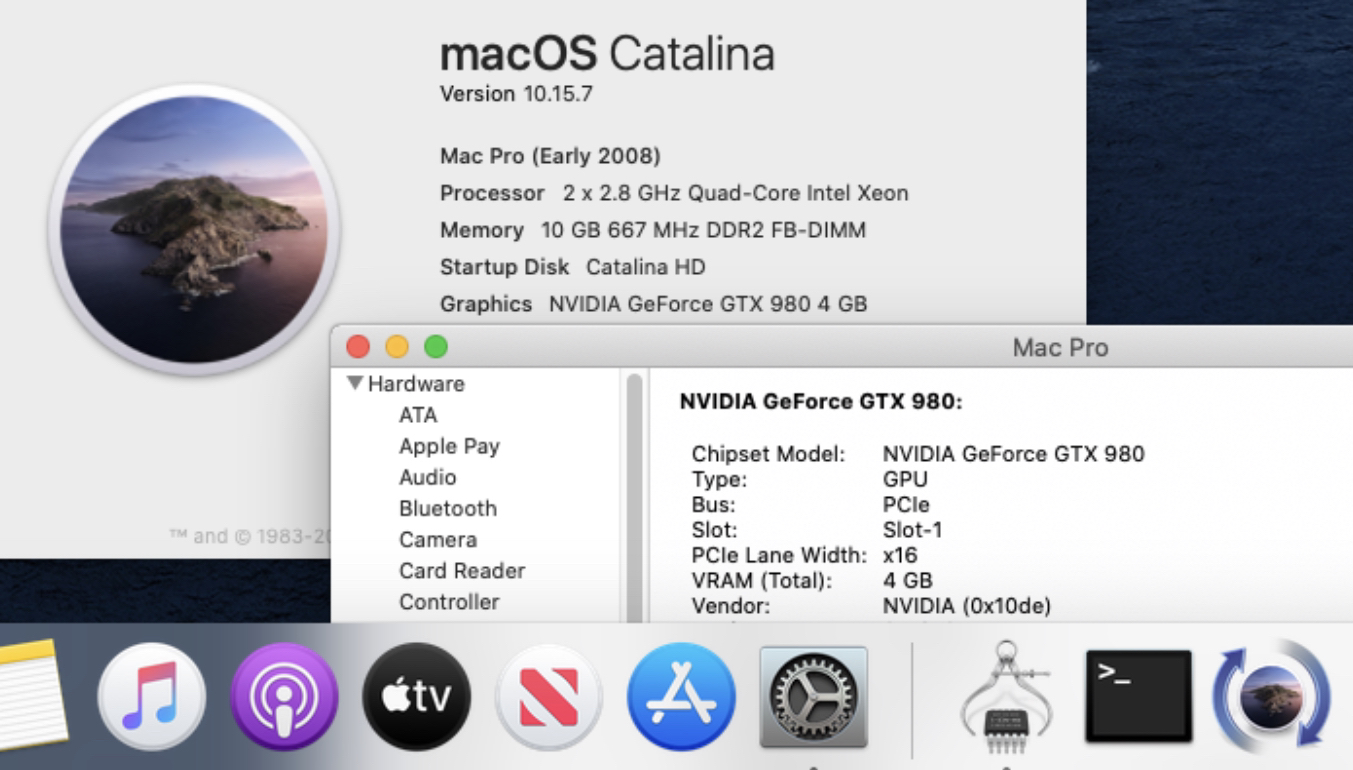This screenshot has width=1353, height=770.
Task: Click the Slot-1 value
Action: click(912, 529)
